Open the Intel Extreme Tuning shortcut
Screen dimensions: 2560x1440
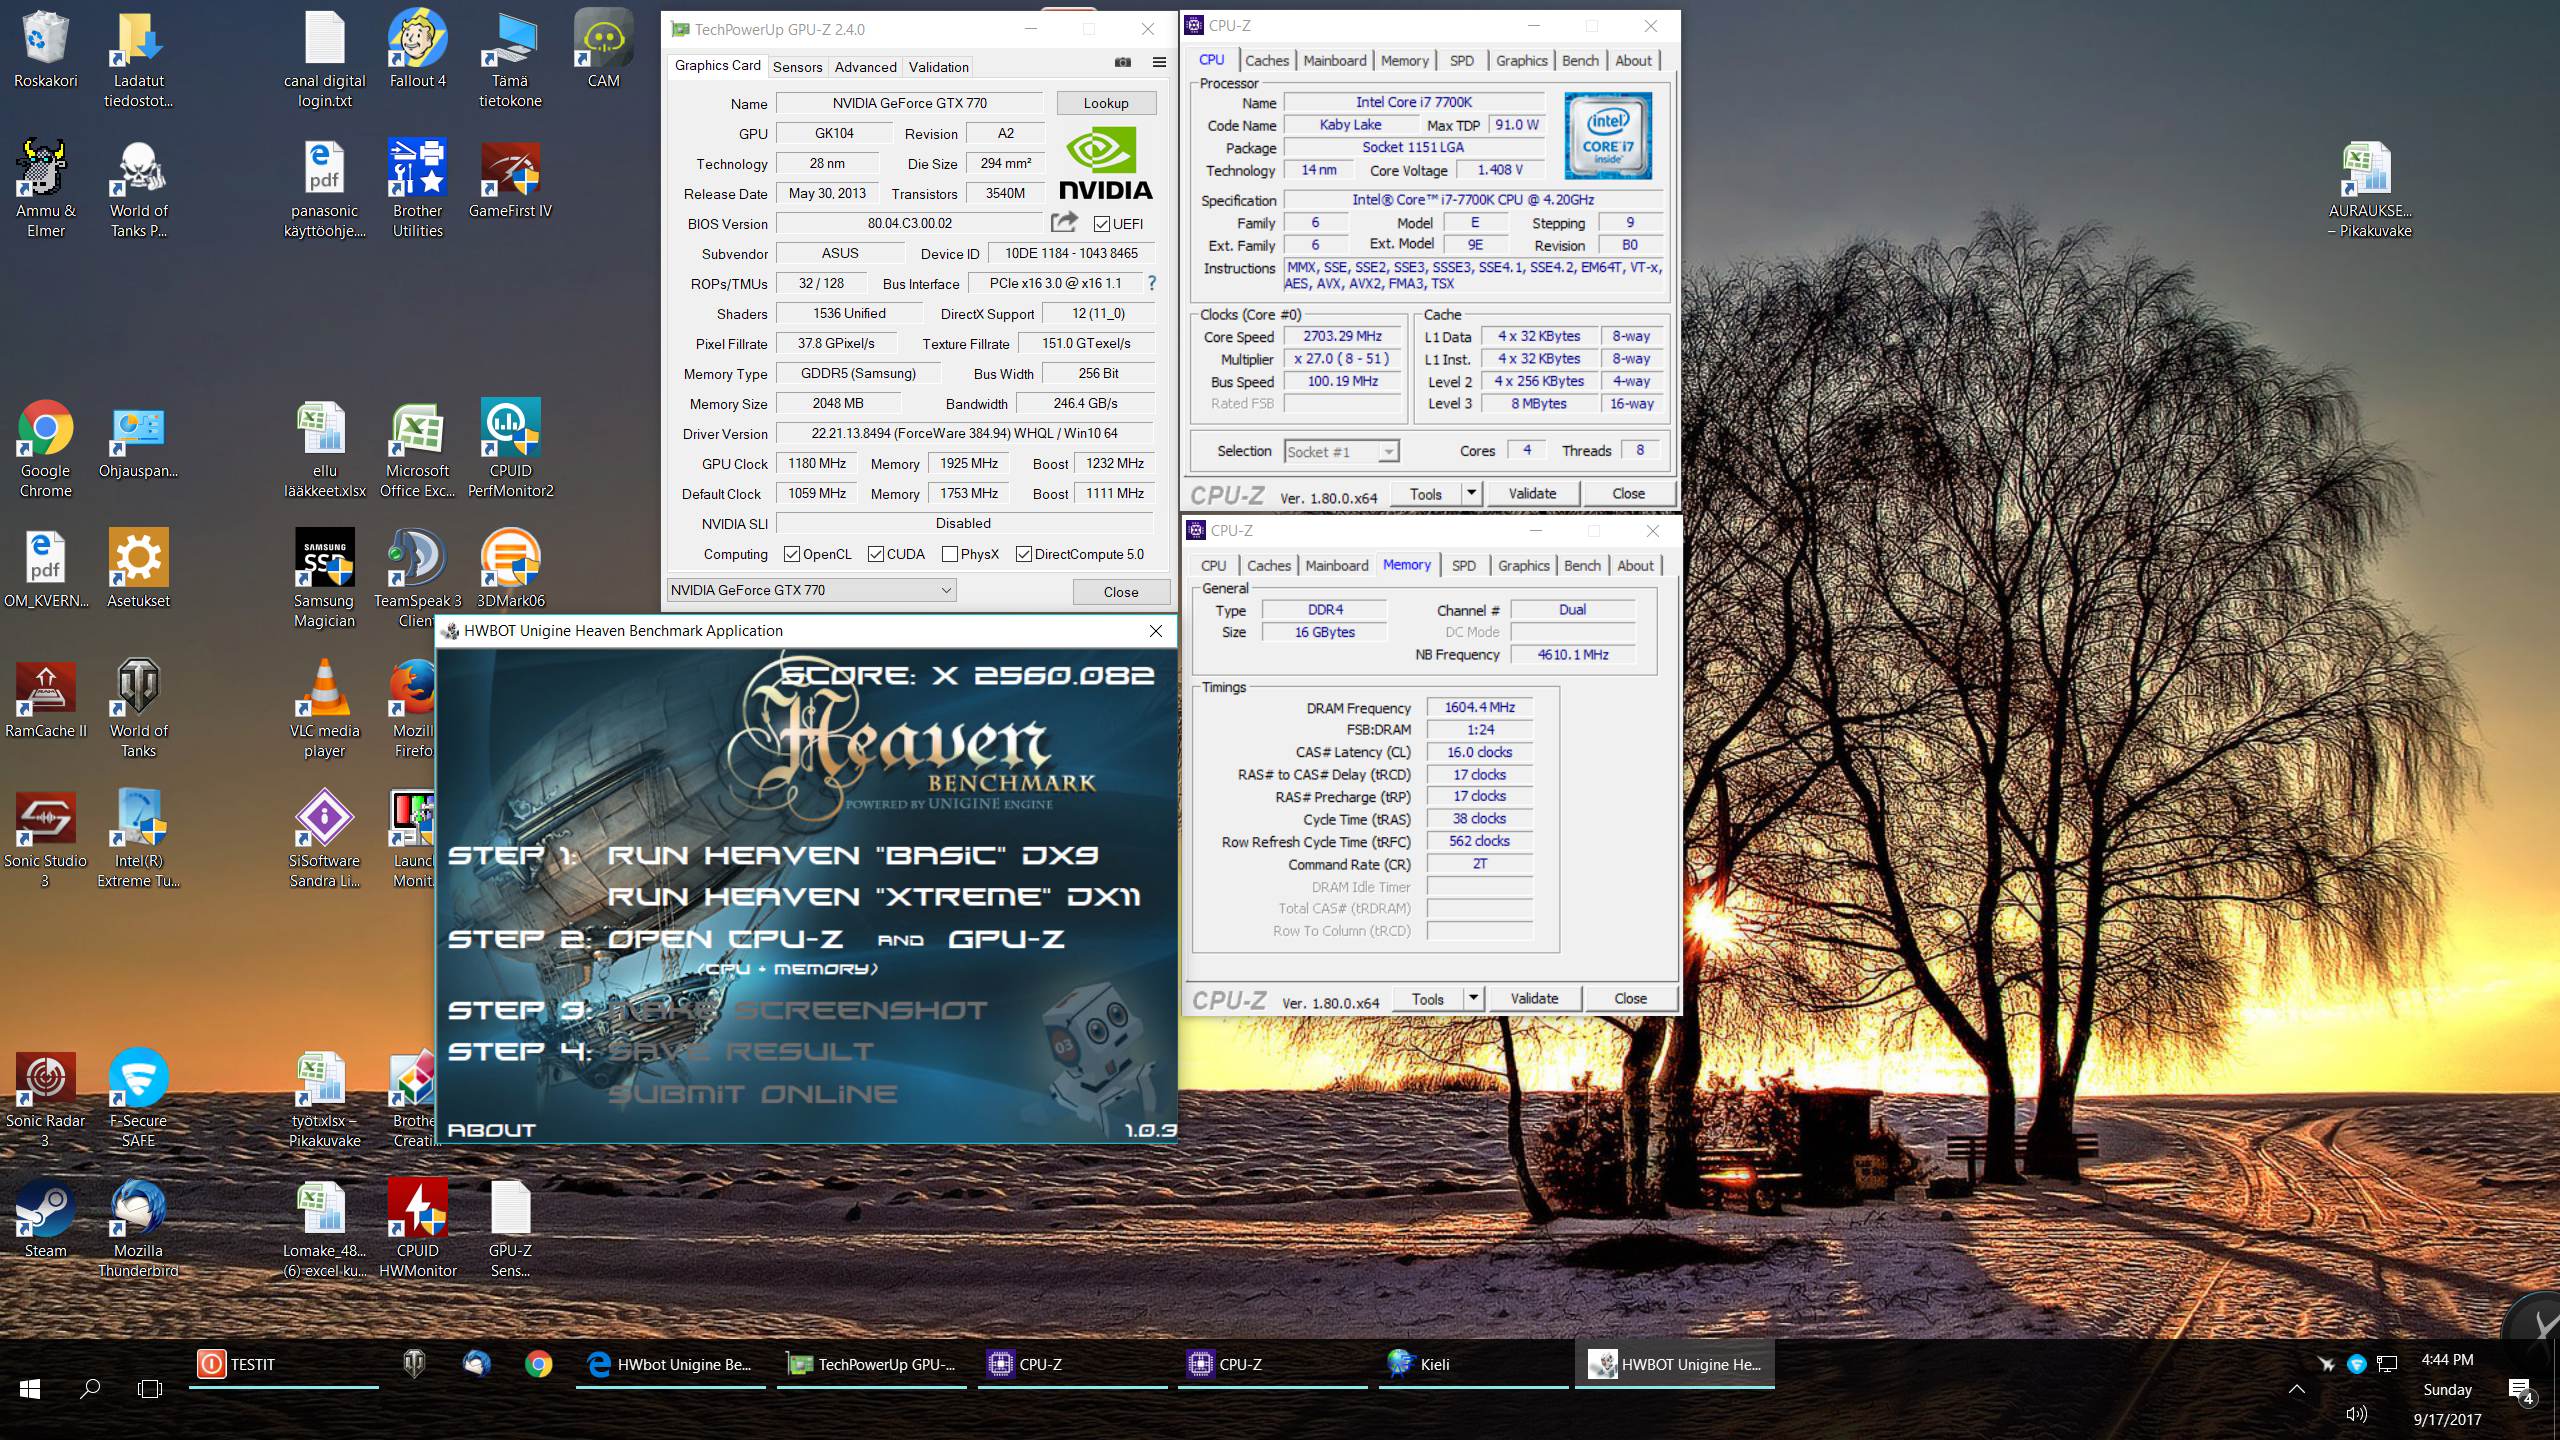pos(138,840)
